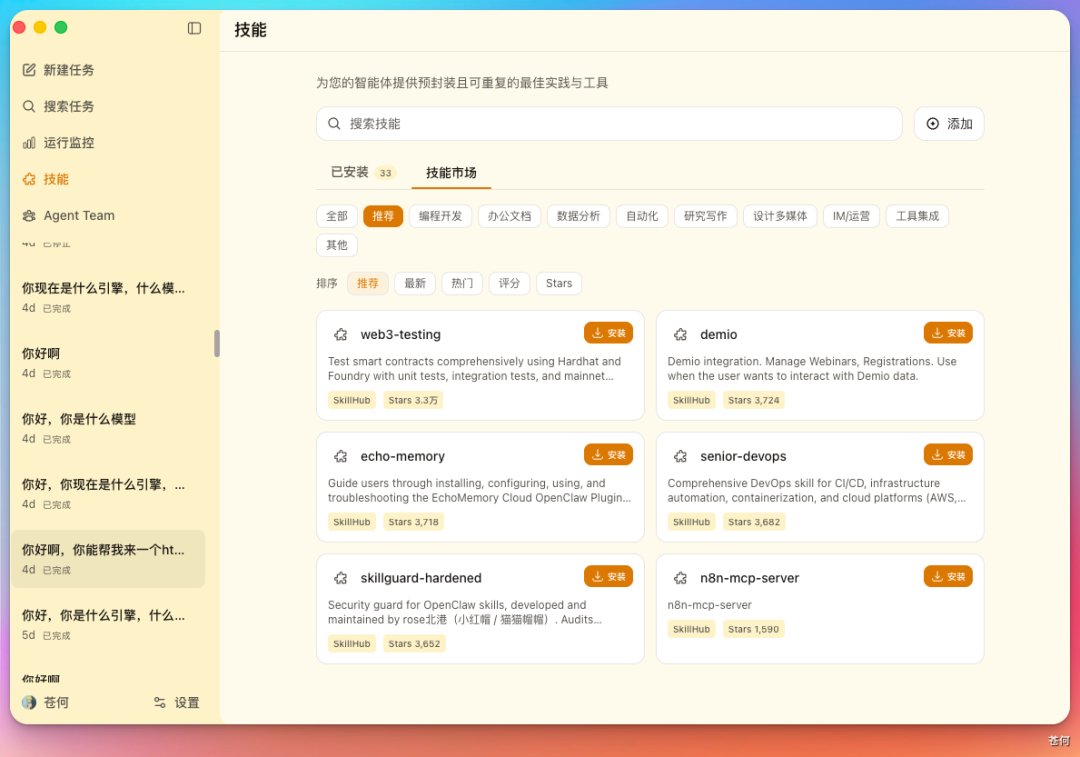Click Stars 1,590 tag on n8n-mcp-server
1080x757 pixels.
point(753,630)
